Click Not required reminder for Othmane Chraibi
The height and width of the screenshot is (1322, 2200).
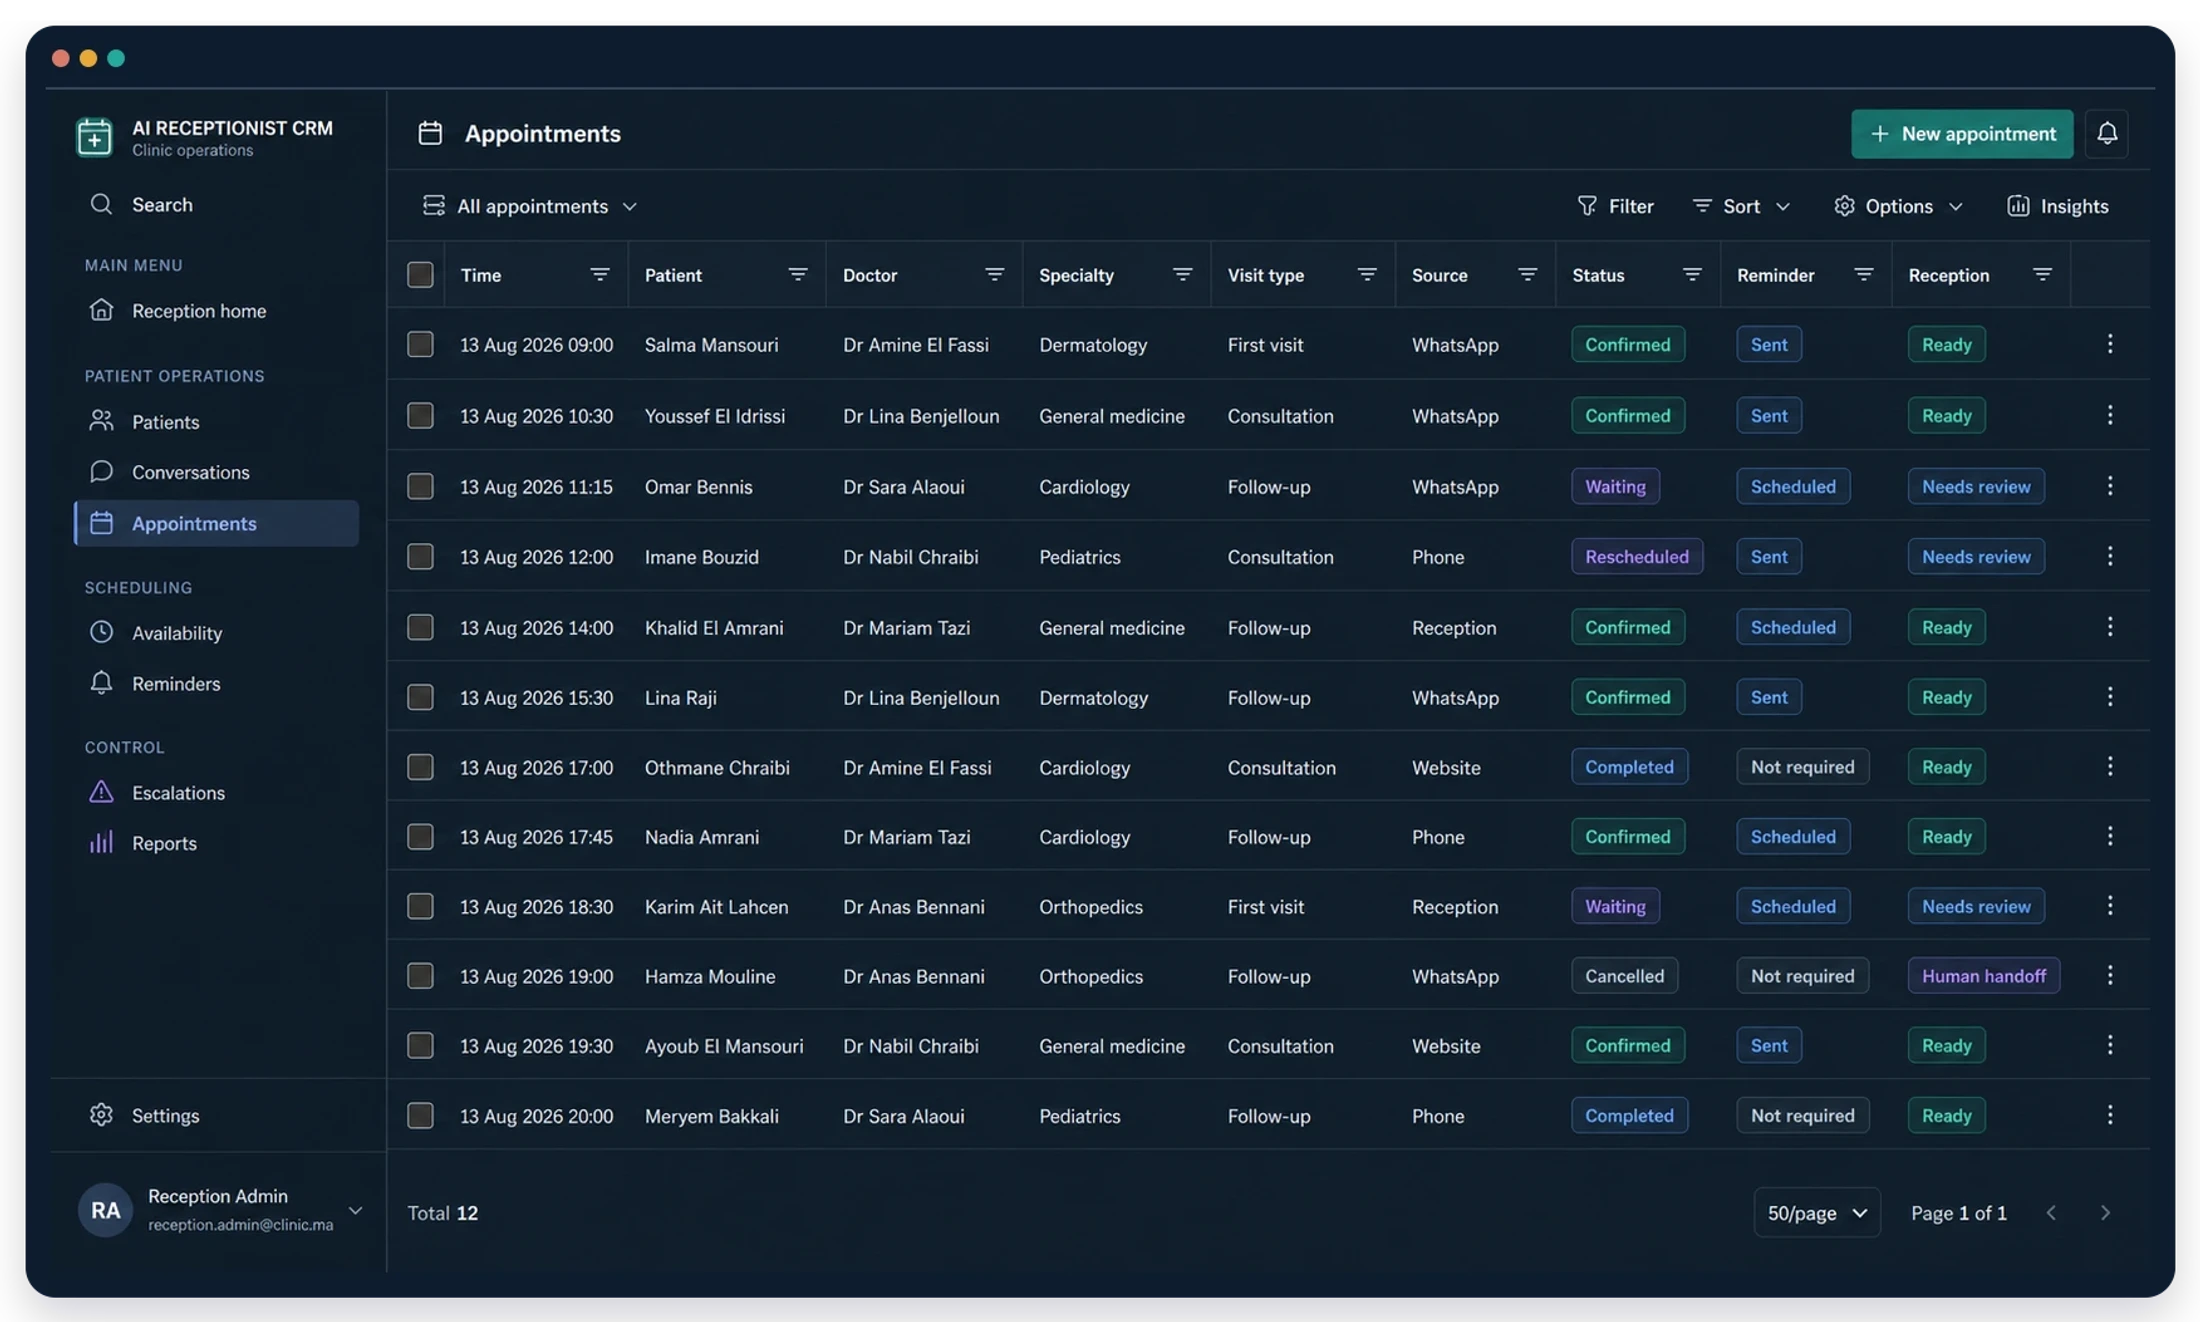click(x=1802, y=767)
